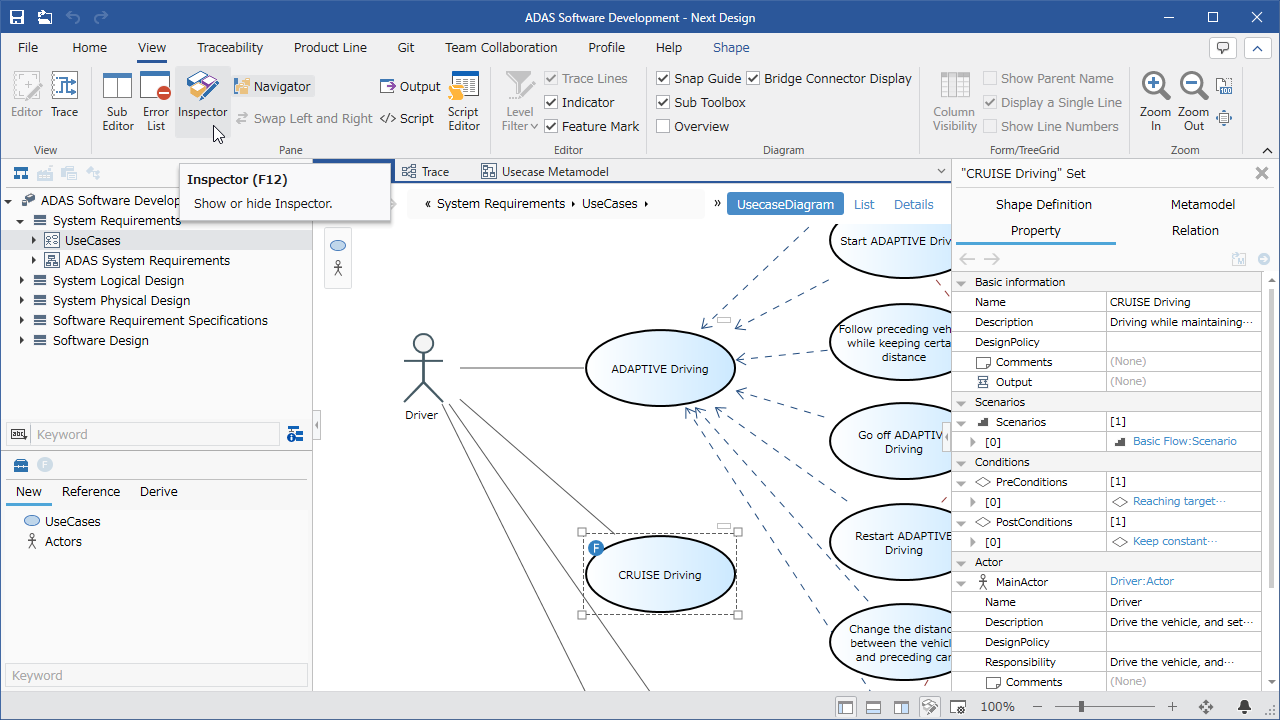The width and height of the screenshot is (1280, 720).
Task: Select the UsecaseDiagram view button
Action: 785,204
